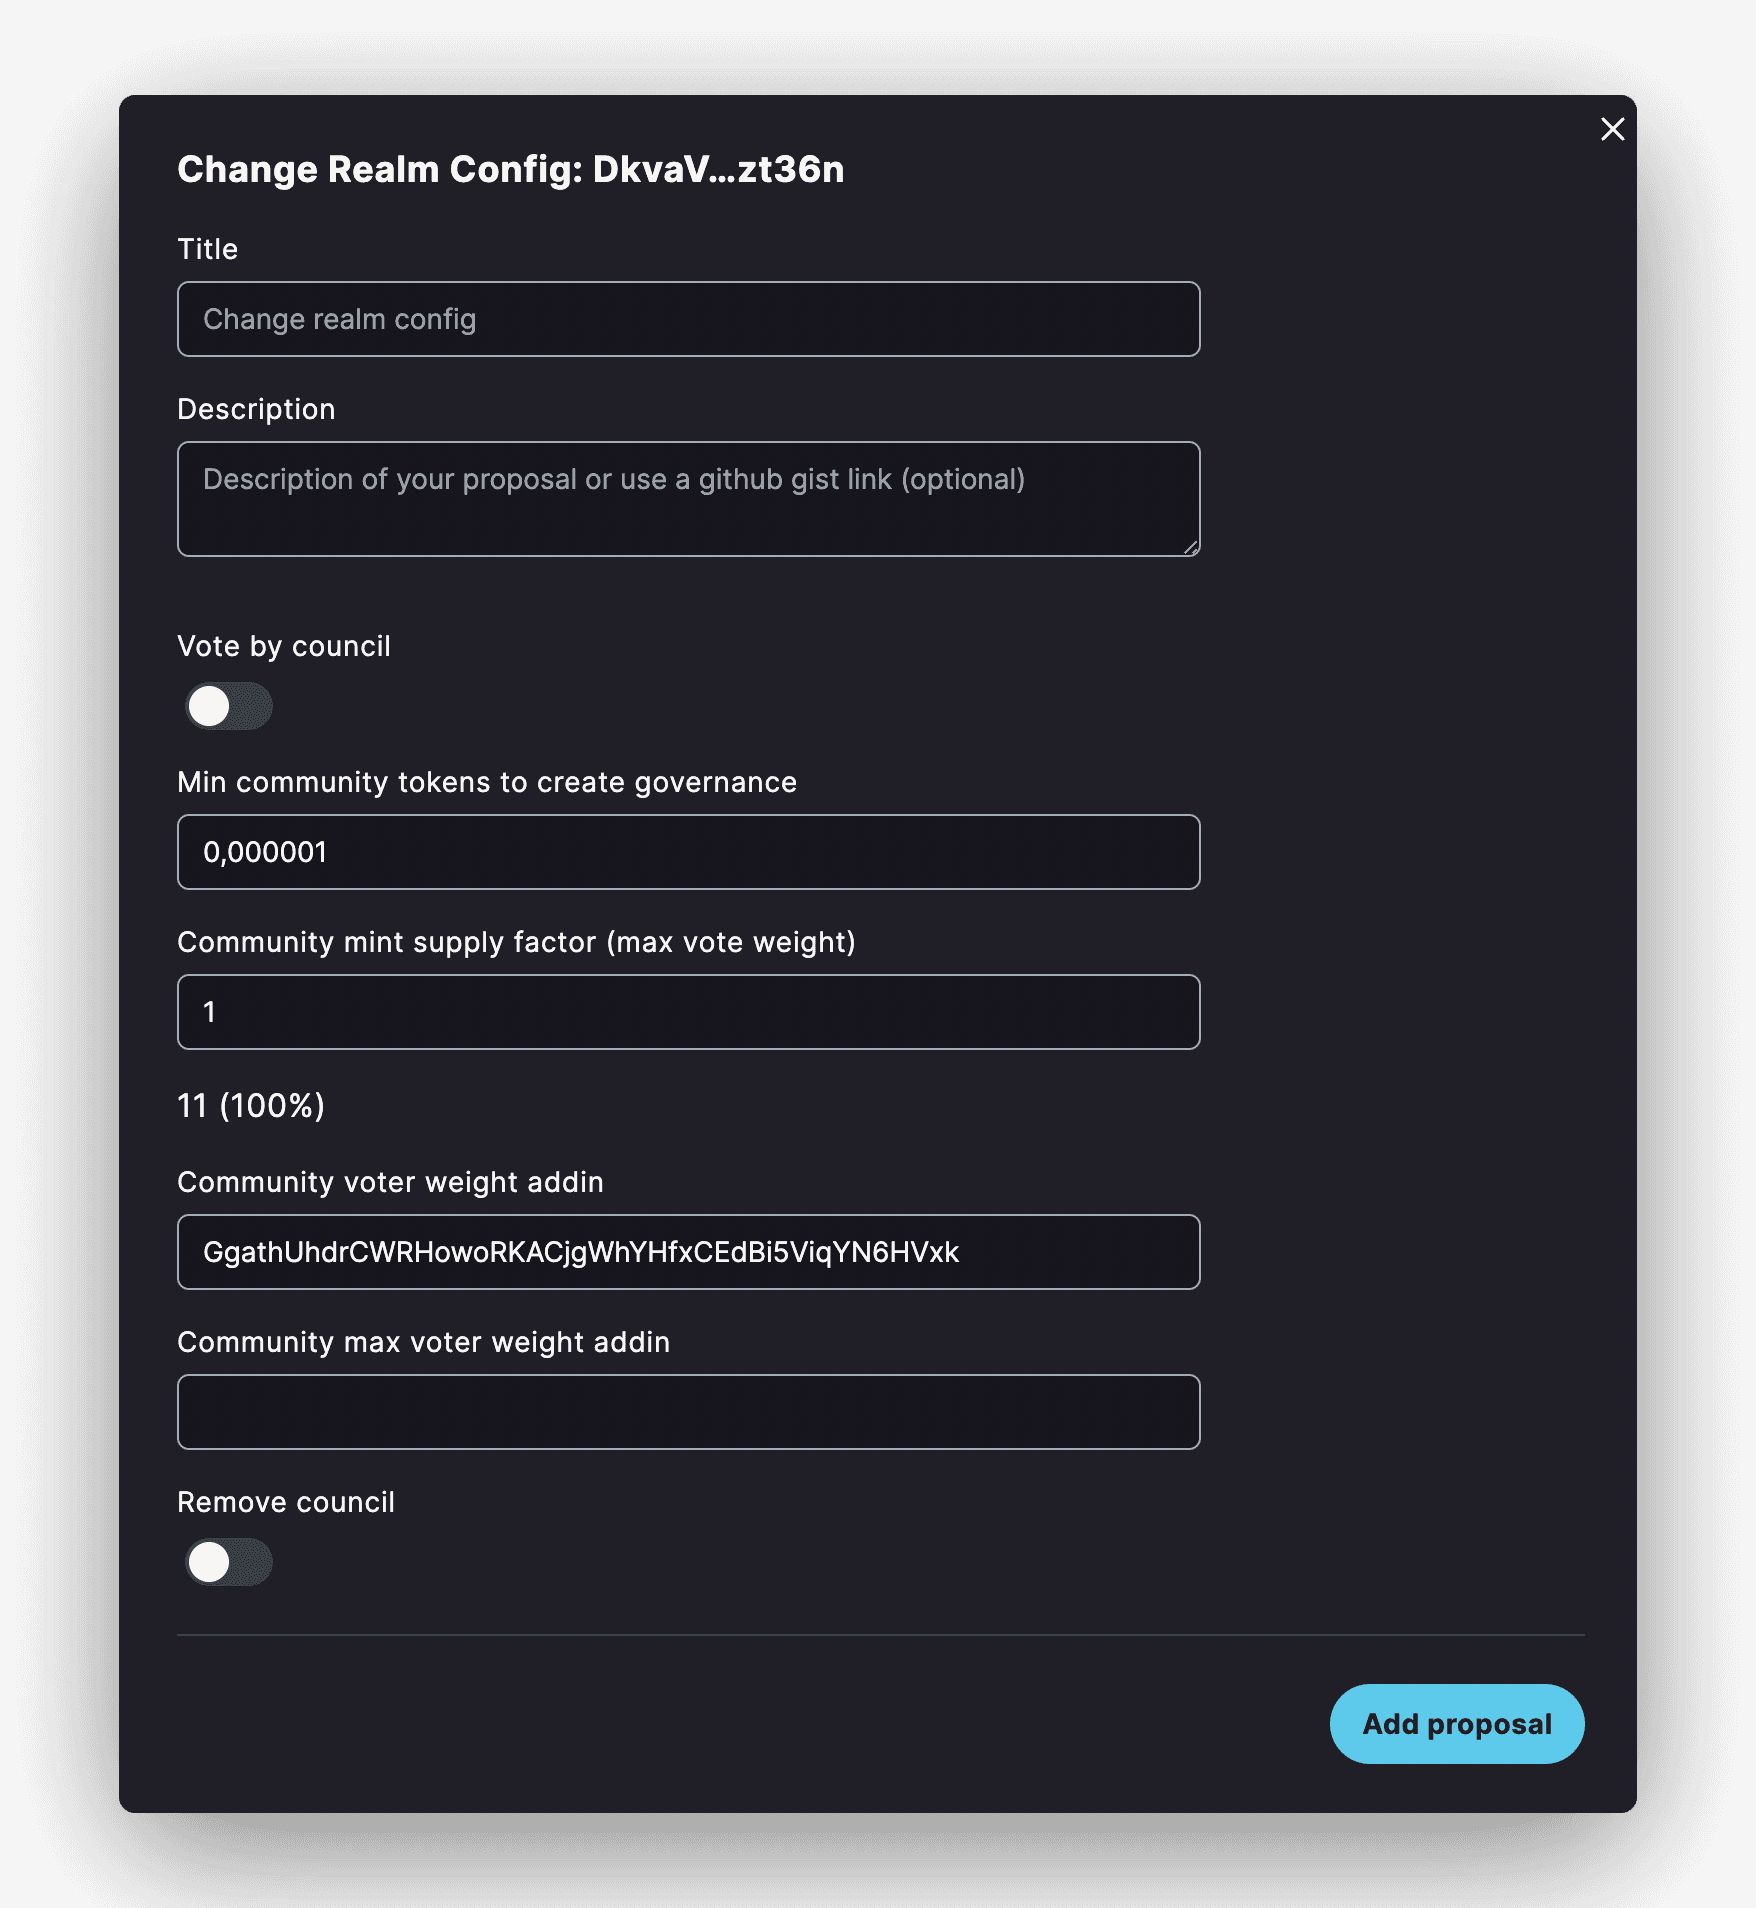
Task: Click the "11 (100%)" supply factor text
Action: [251, 1106]
